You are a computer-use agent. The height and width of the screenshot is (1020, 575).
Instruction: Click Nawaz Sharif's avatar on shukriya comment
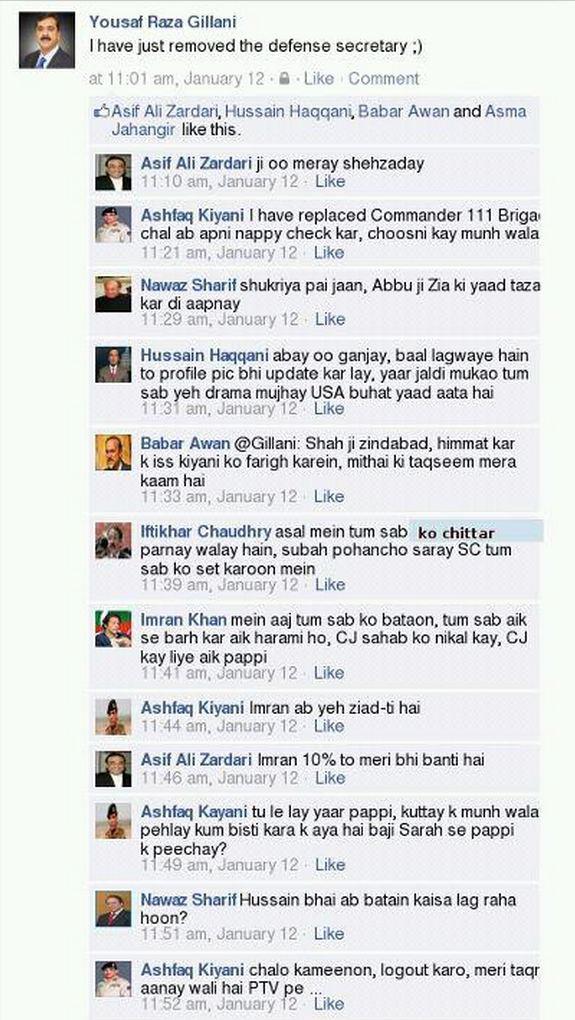pyautogui.click(x=113, y=294)
